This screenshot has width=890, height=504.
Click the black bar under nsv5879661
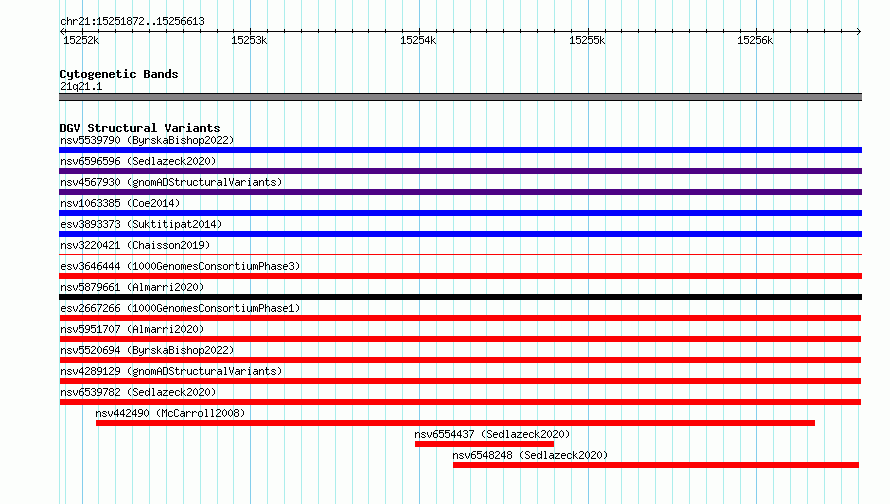(x=460, y=297)
